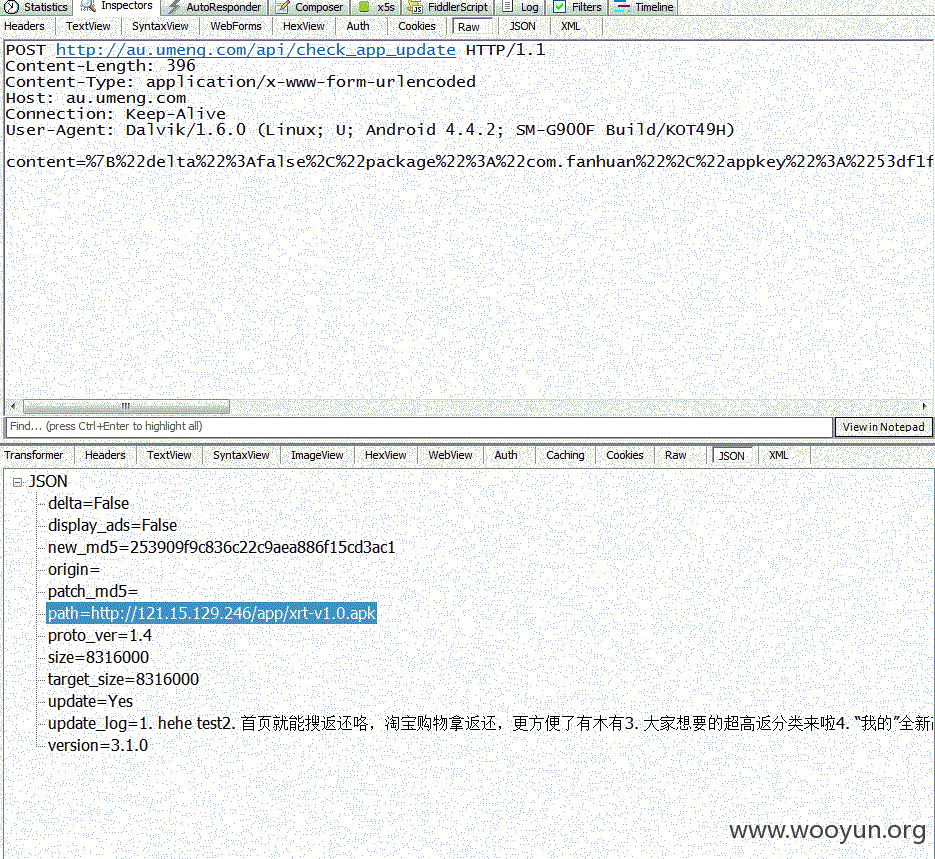The image size is (935, 859).
Task: Select response HexView tab
Action: click(385, 455)
